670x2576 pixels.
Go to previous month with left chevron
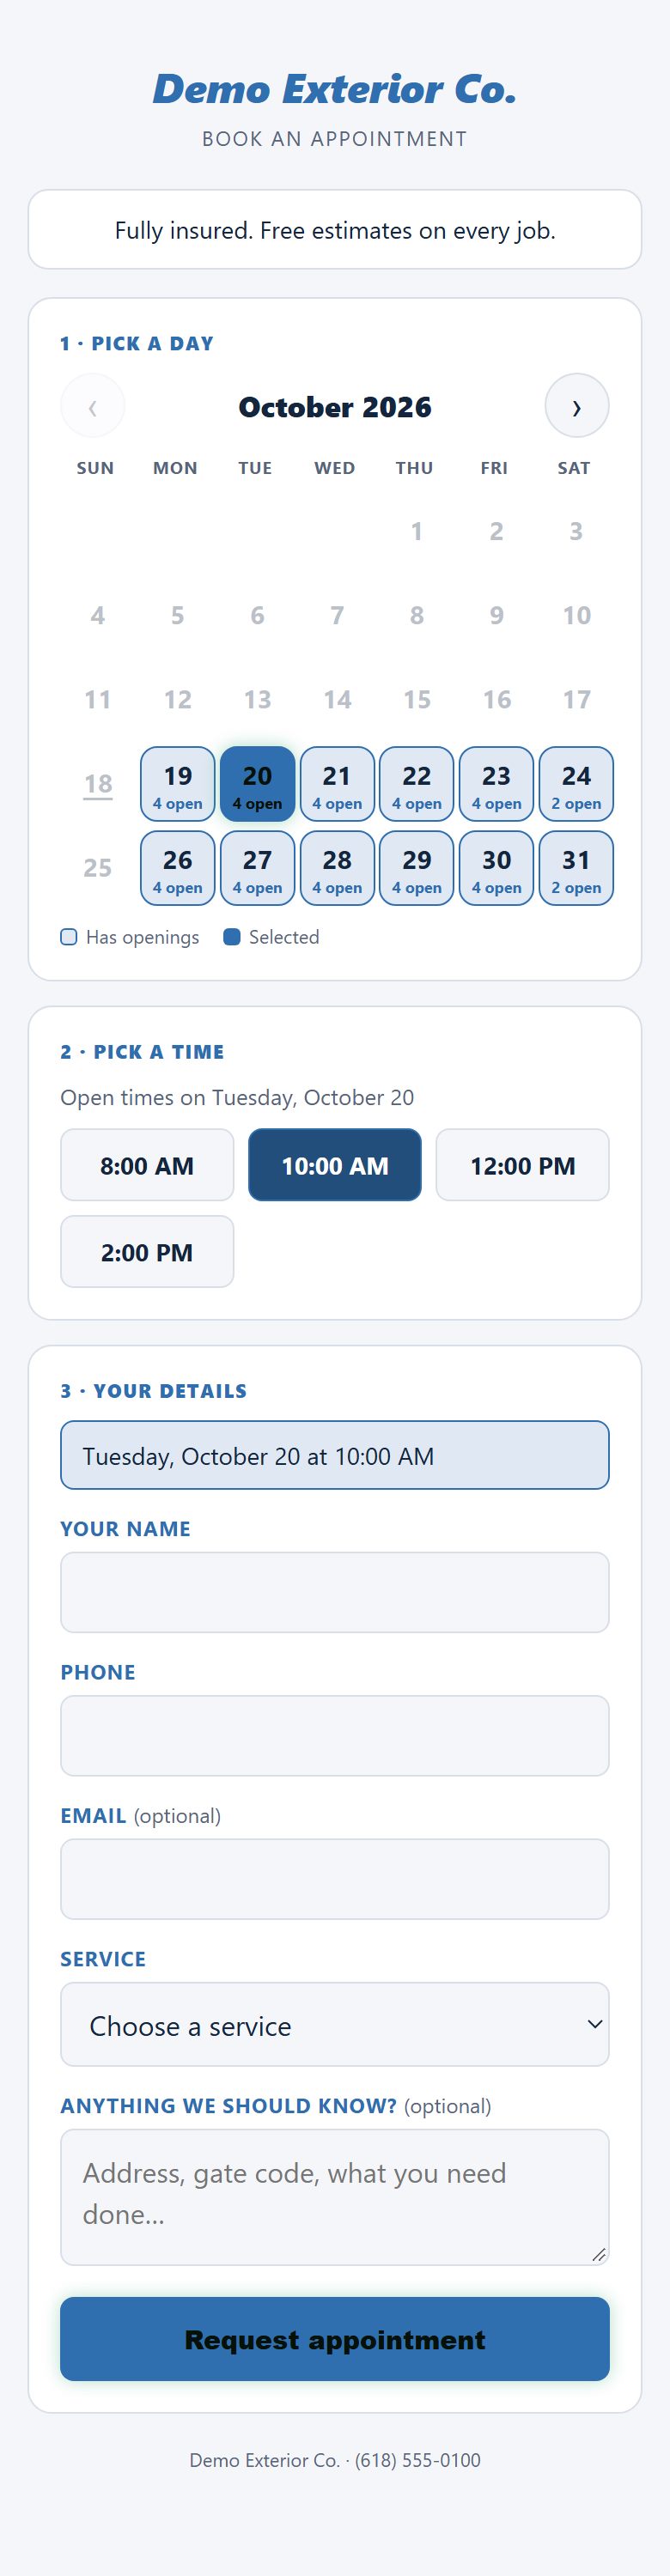point(93,406)
